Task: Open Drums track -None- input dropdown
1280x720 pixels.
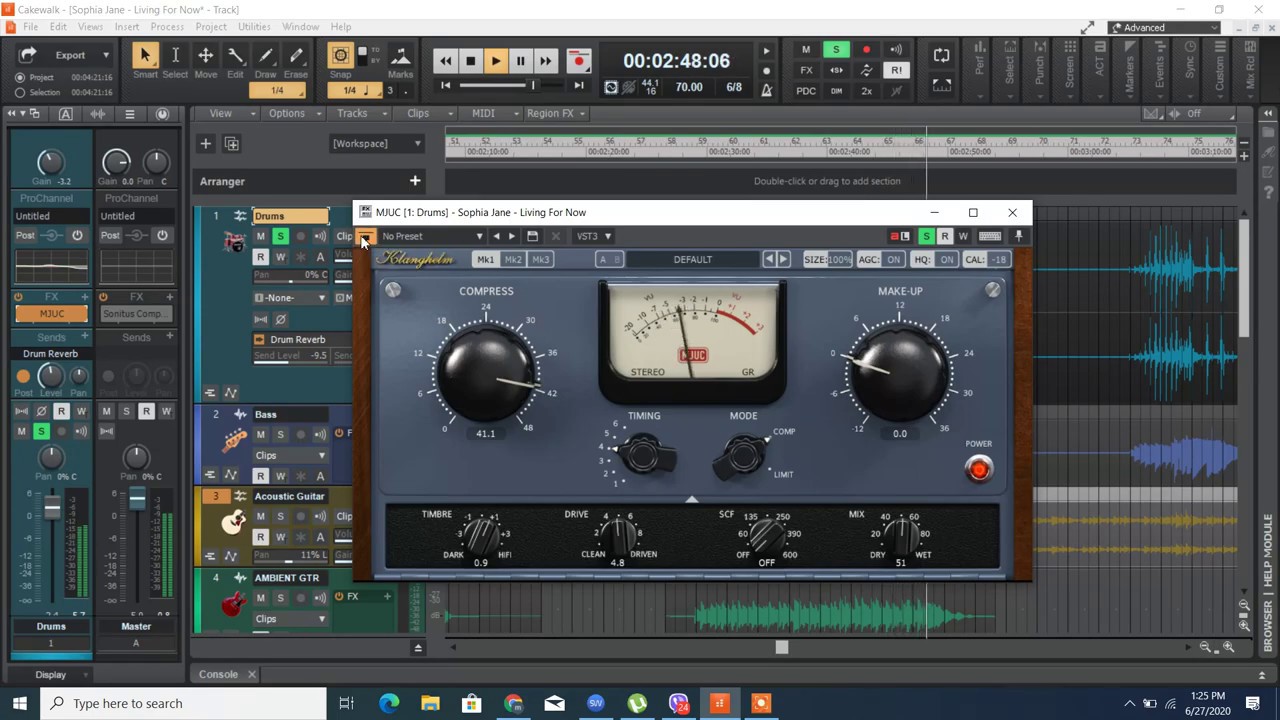Action: click(x=290, y=298)
